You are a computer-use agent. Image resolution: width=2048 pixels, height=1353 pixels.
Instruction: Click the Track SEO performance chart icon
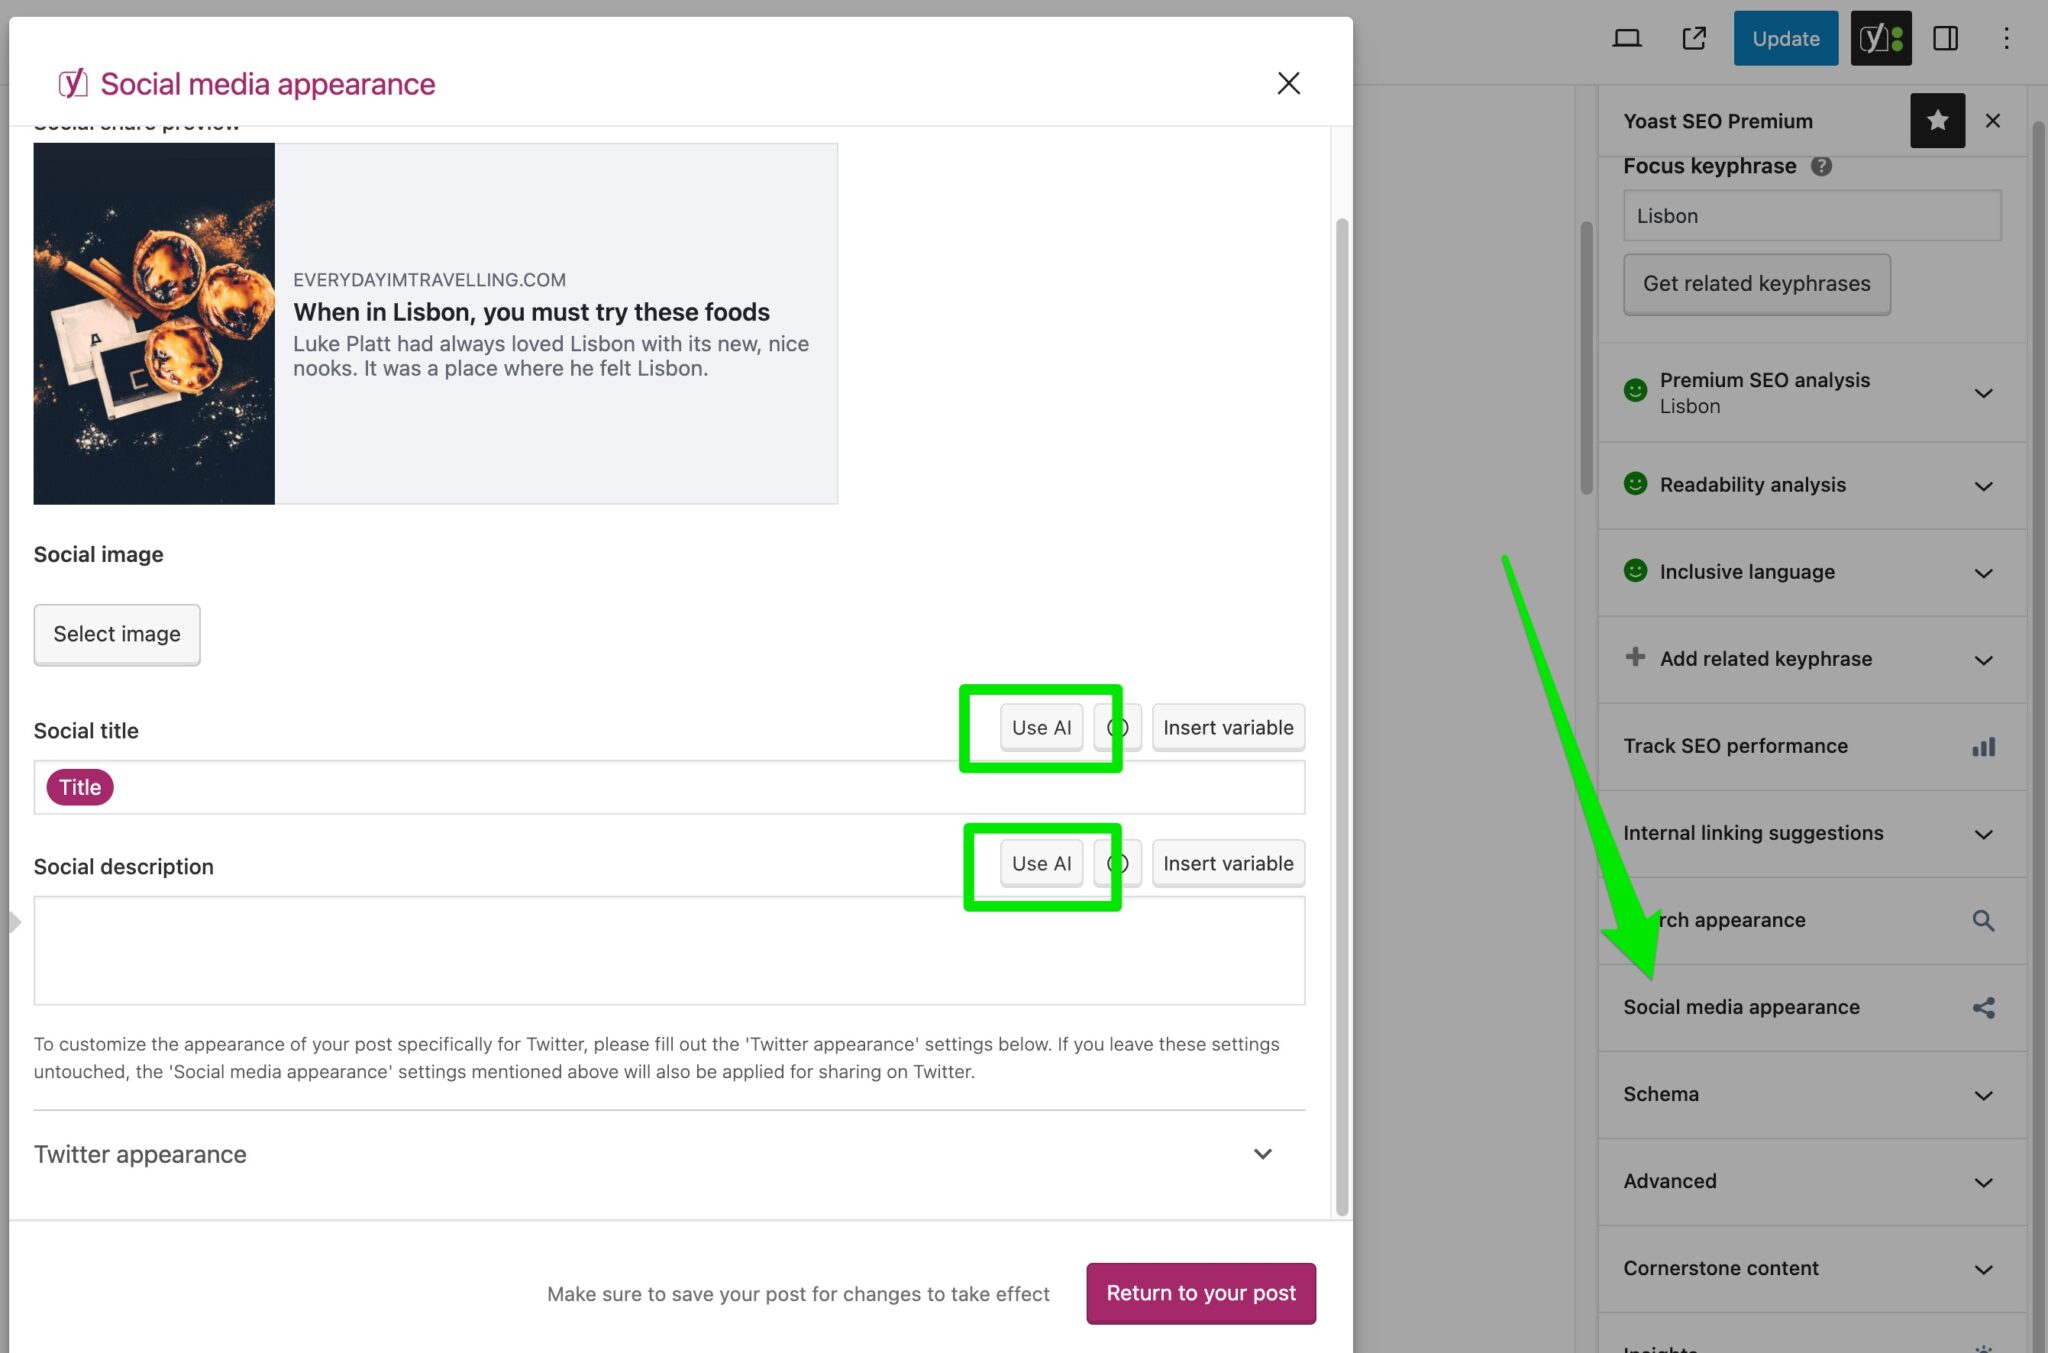point(1983,746)
